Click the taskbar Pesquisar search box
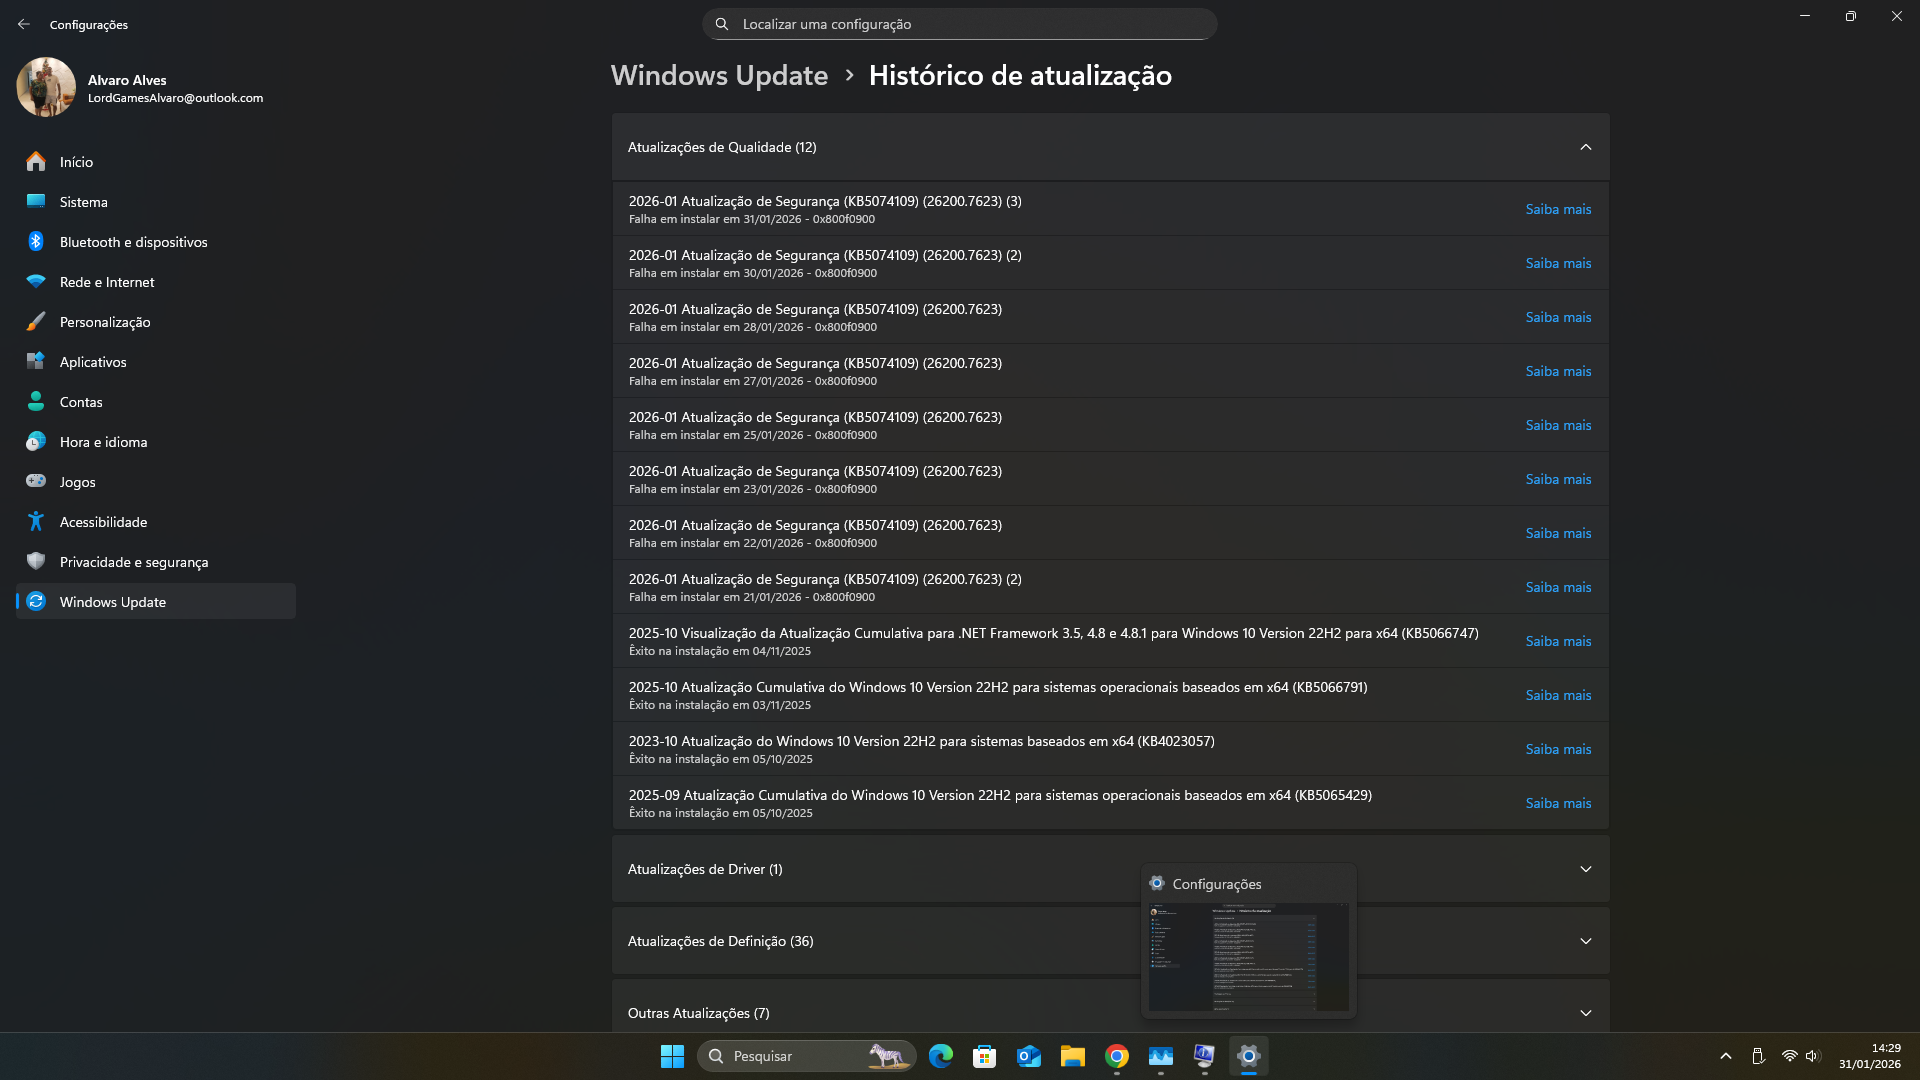1920x1080 pixels. point(806,1056)
